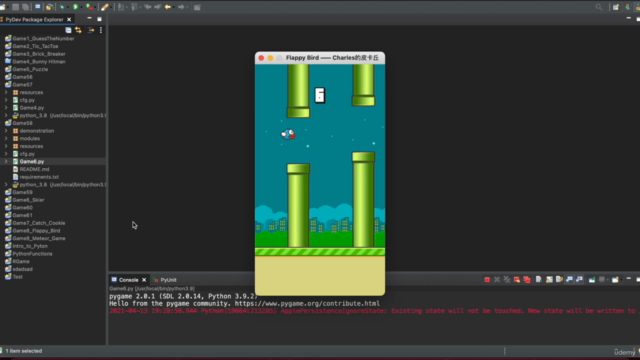Click the search magnifier icon at top right
The width and height of the screenshot is (640, 360).
[x=599, y=7]
